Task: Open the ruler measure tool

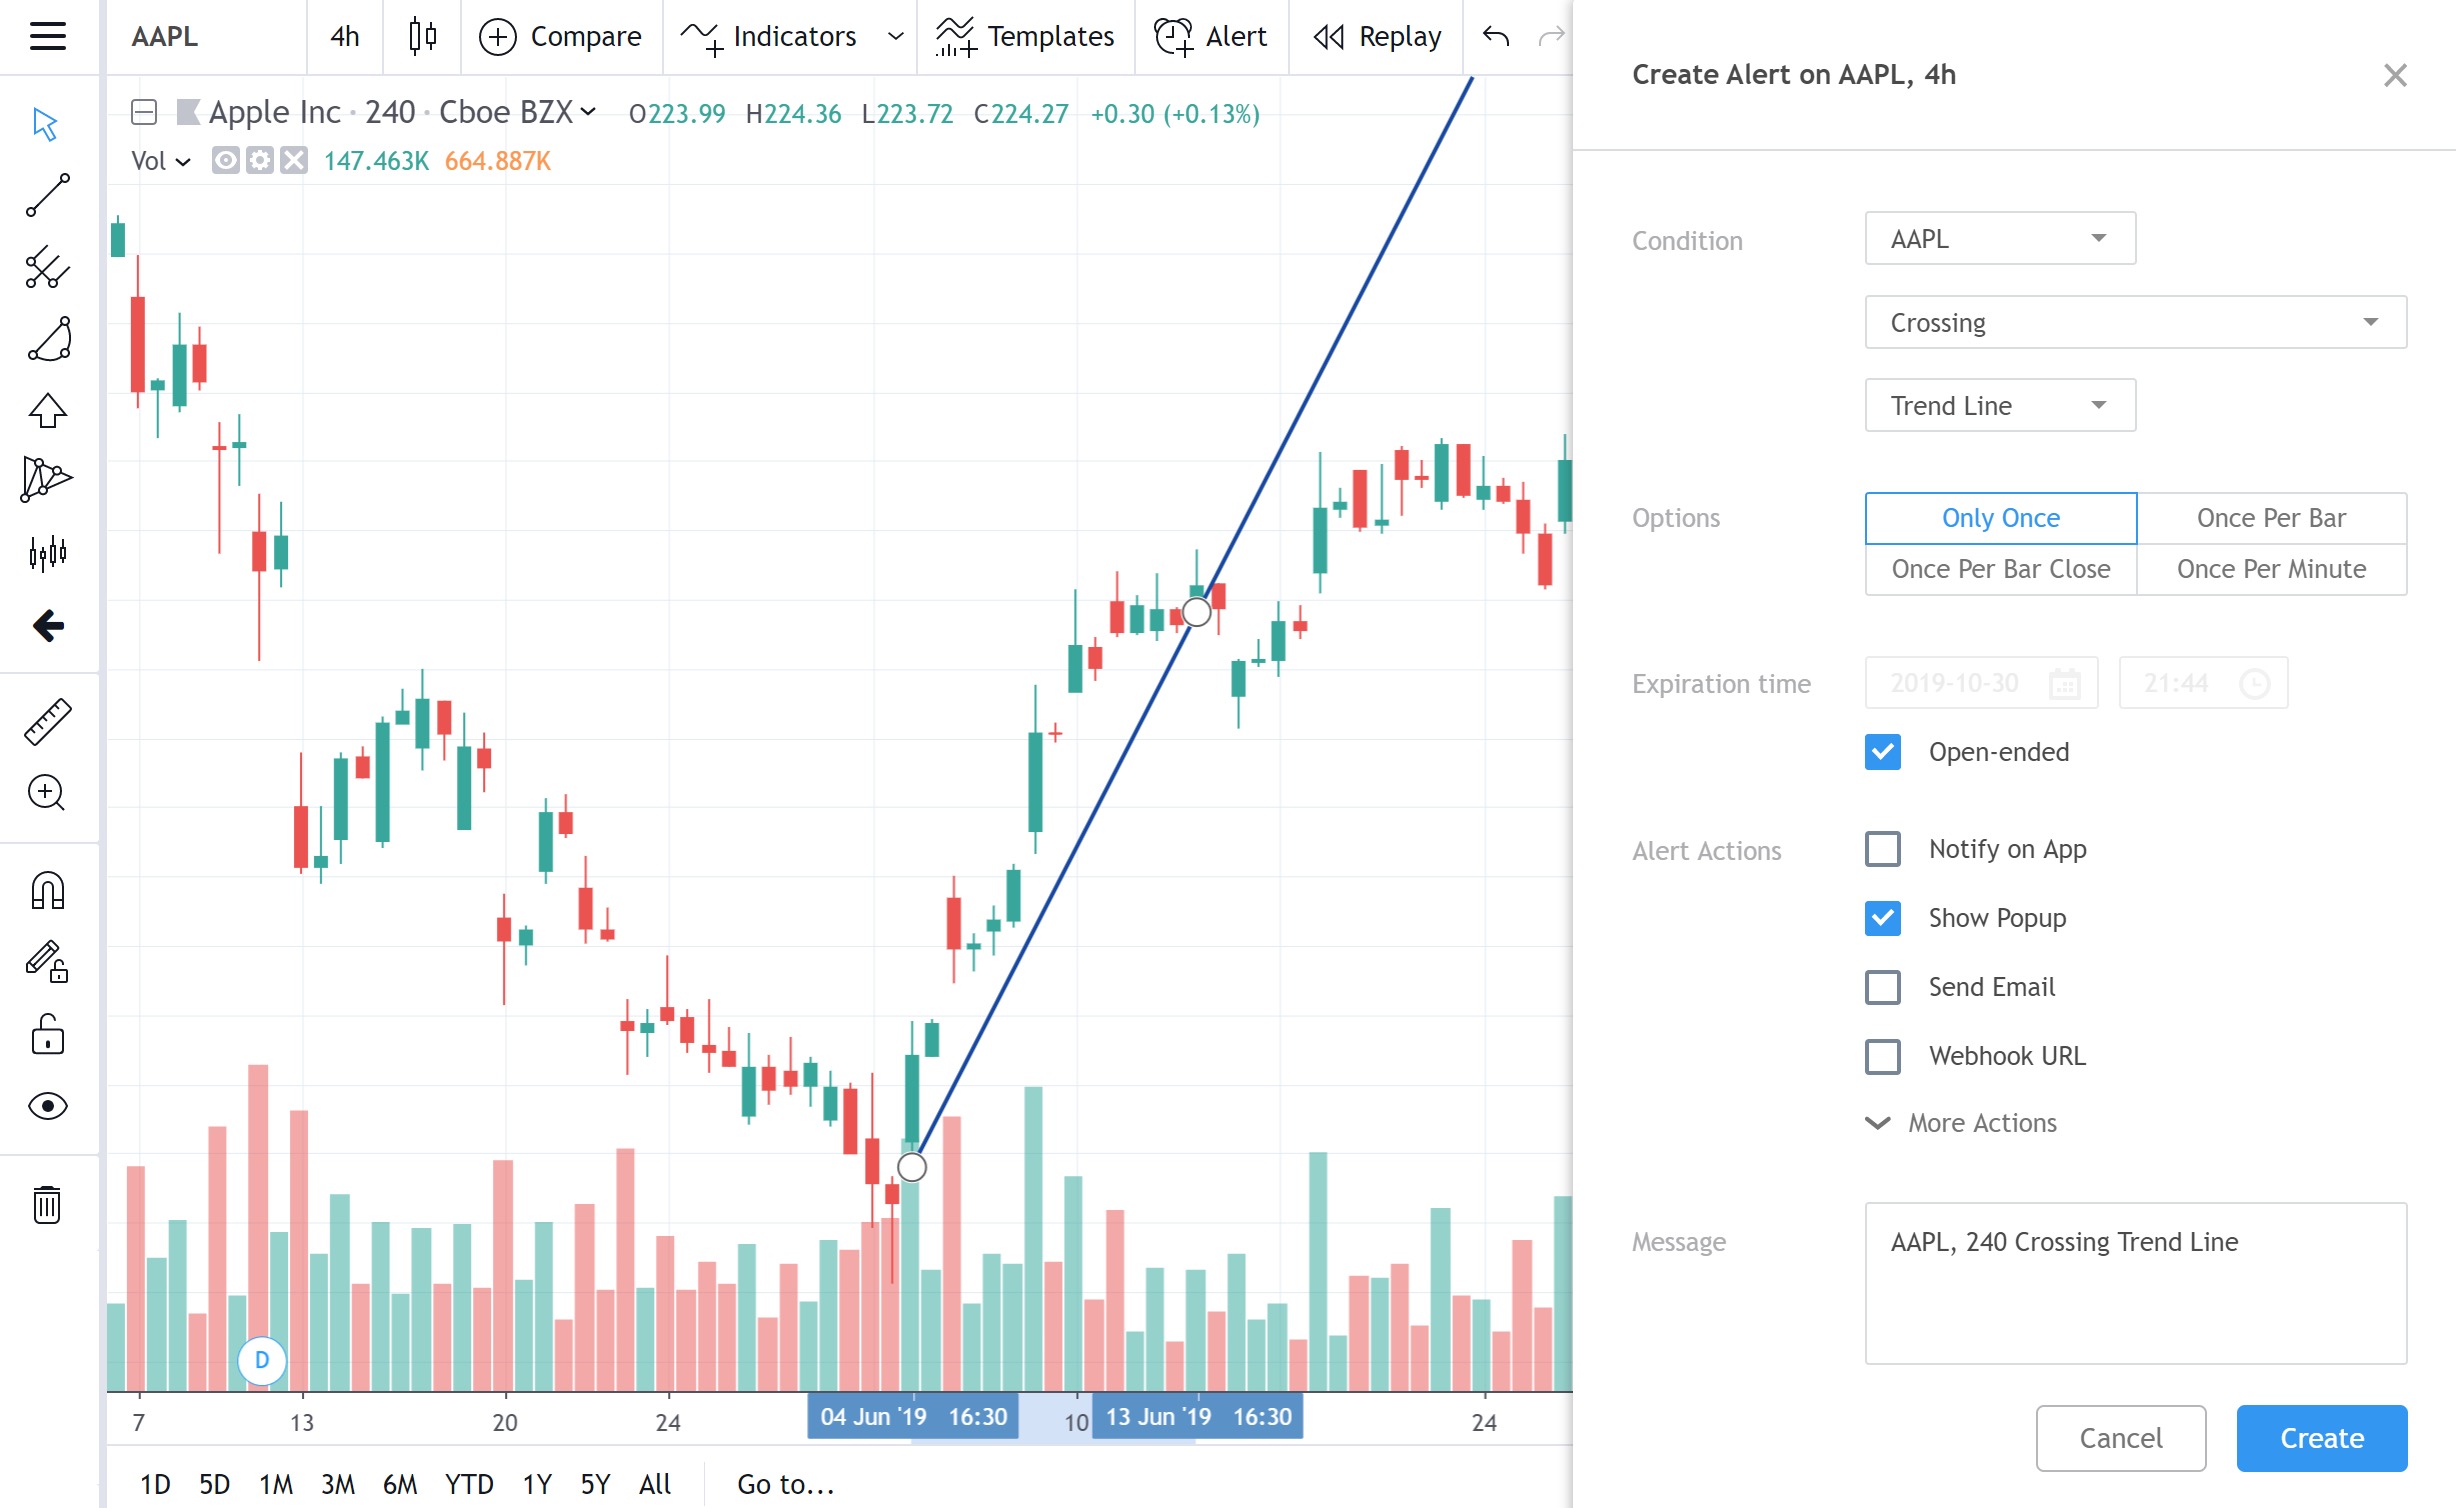Action: coord(47,722)
